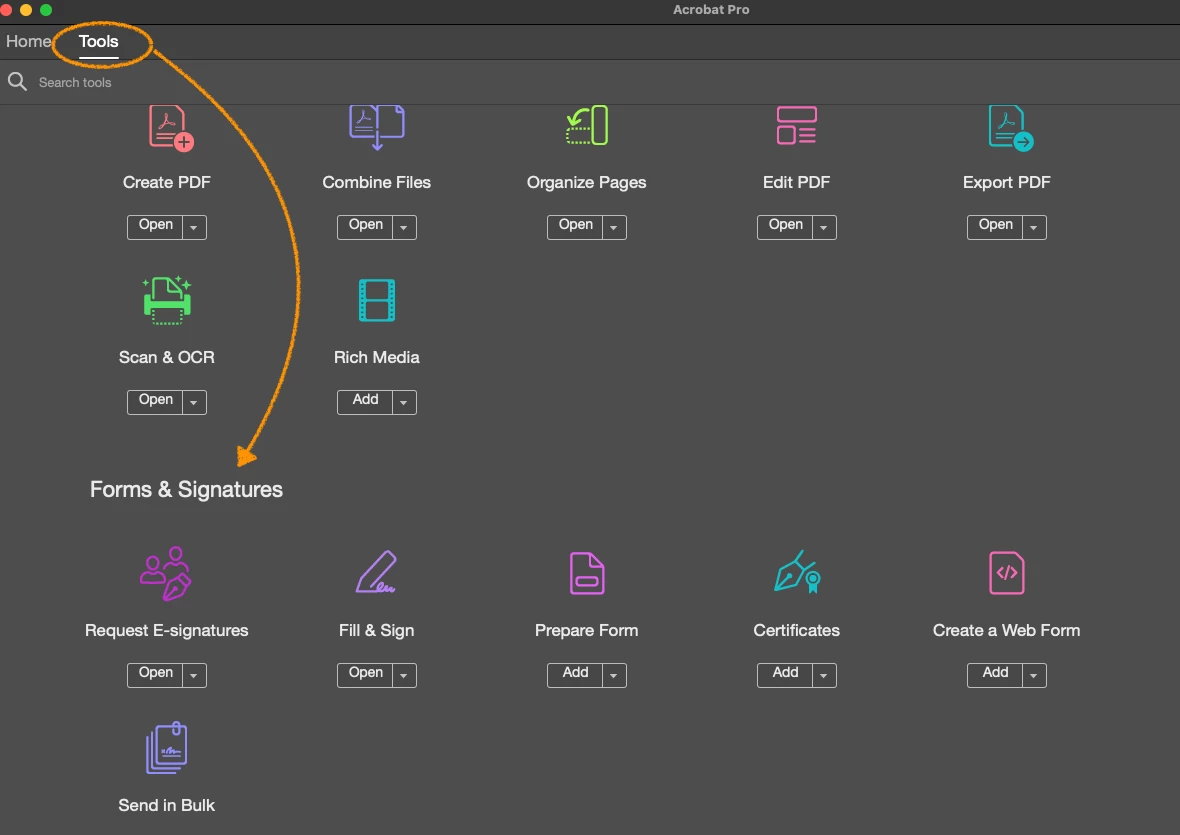Expand the Combine Files dropdown arrow
This screenshot has height=835, width=1180.
coord(404,227)
